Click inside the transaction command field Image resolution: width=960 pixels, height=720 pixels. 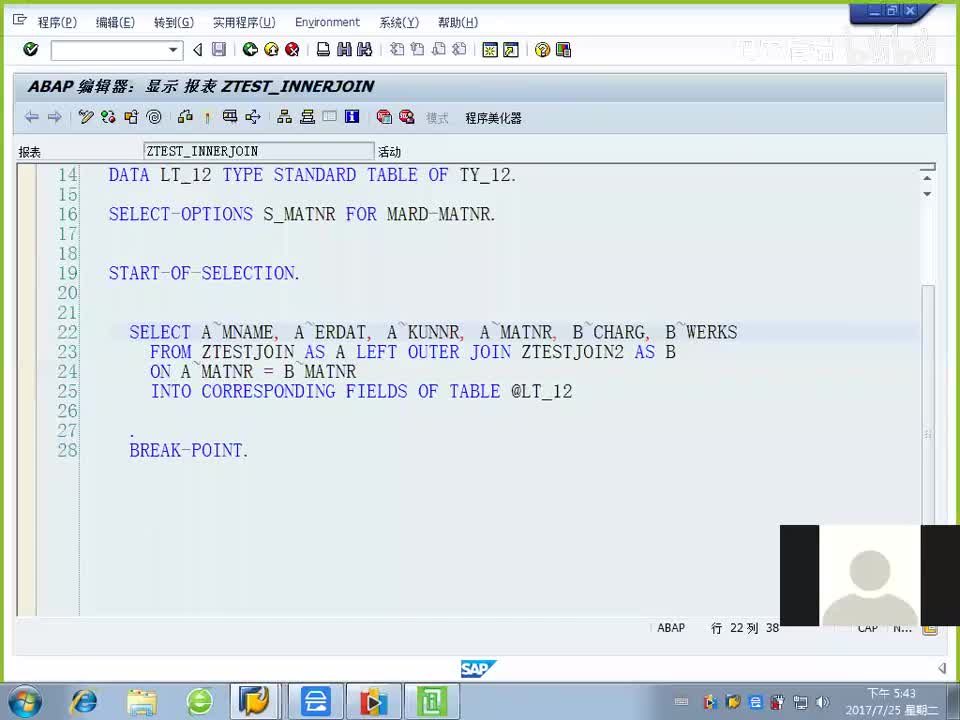click(x=110, y=50)
